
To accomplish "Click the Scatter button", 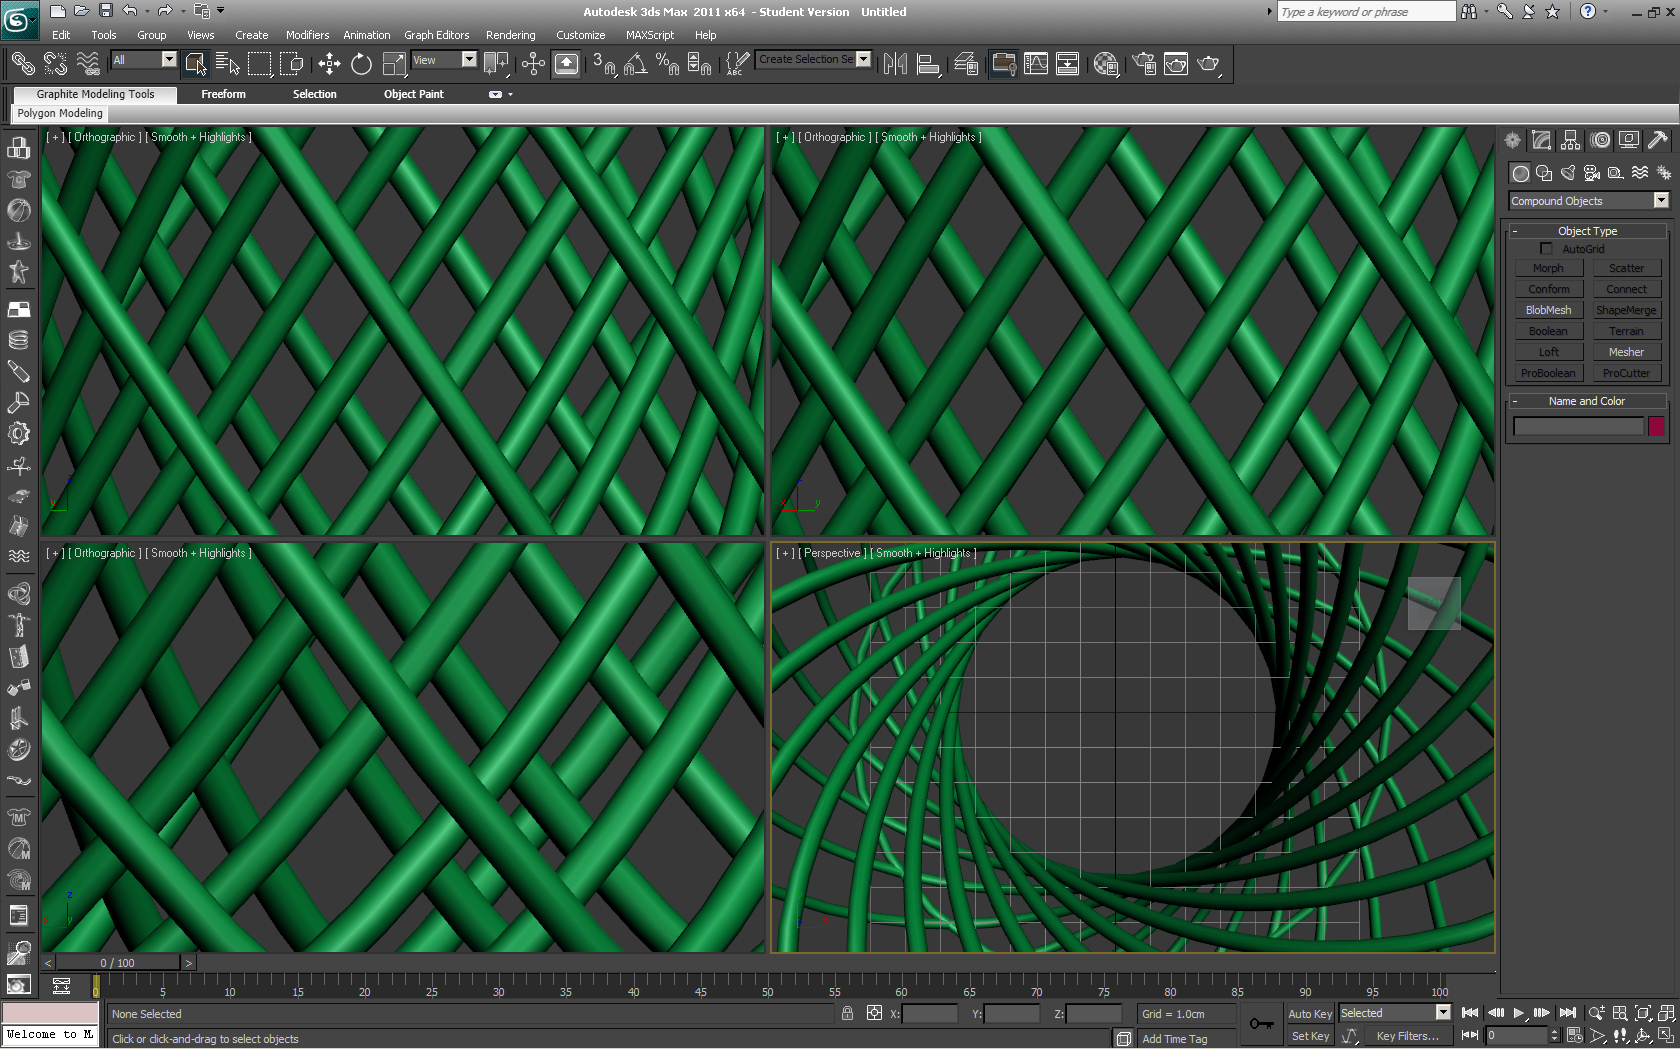I will coord(1626,268).
